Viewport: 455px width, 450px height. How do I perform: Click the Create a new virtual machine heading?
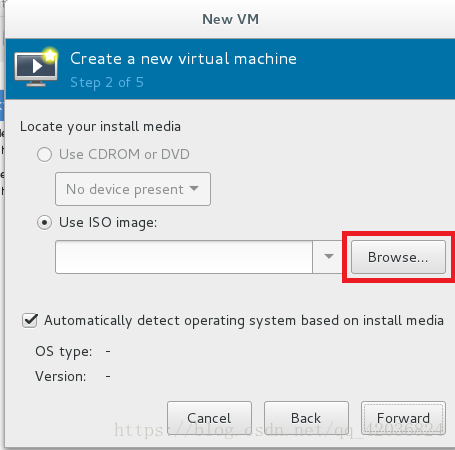click(183, 59)
